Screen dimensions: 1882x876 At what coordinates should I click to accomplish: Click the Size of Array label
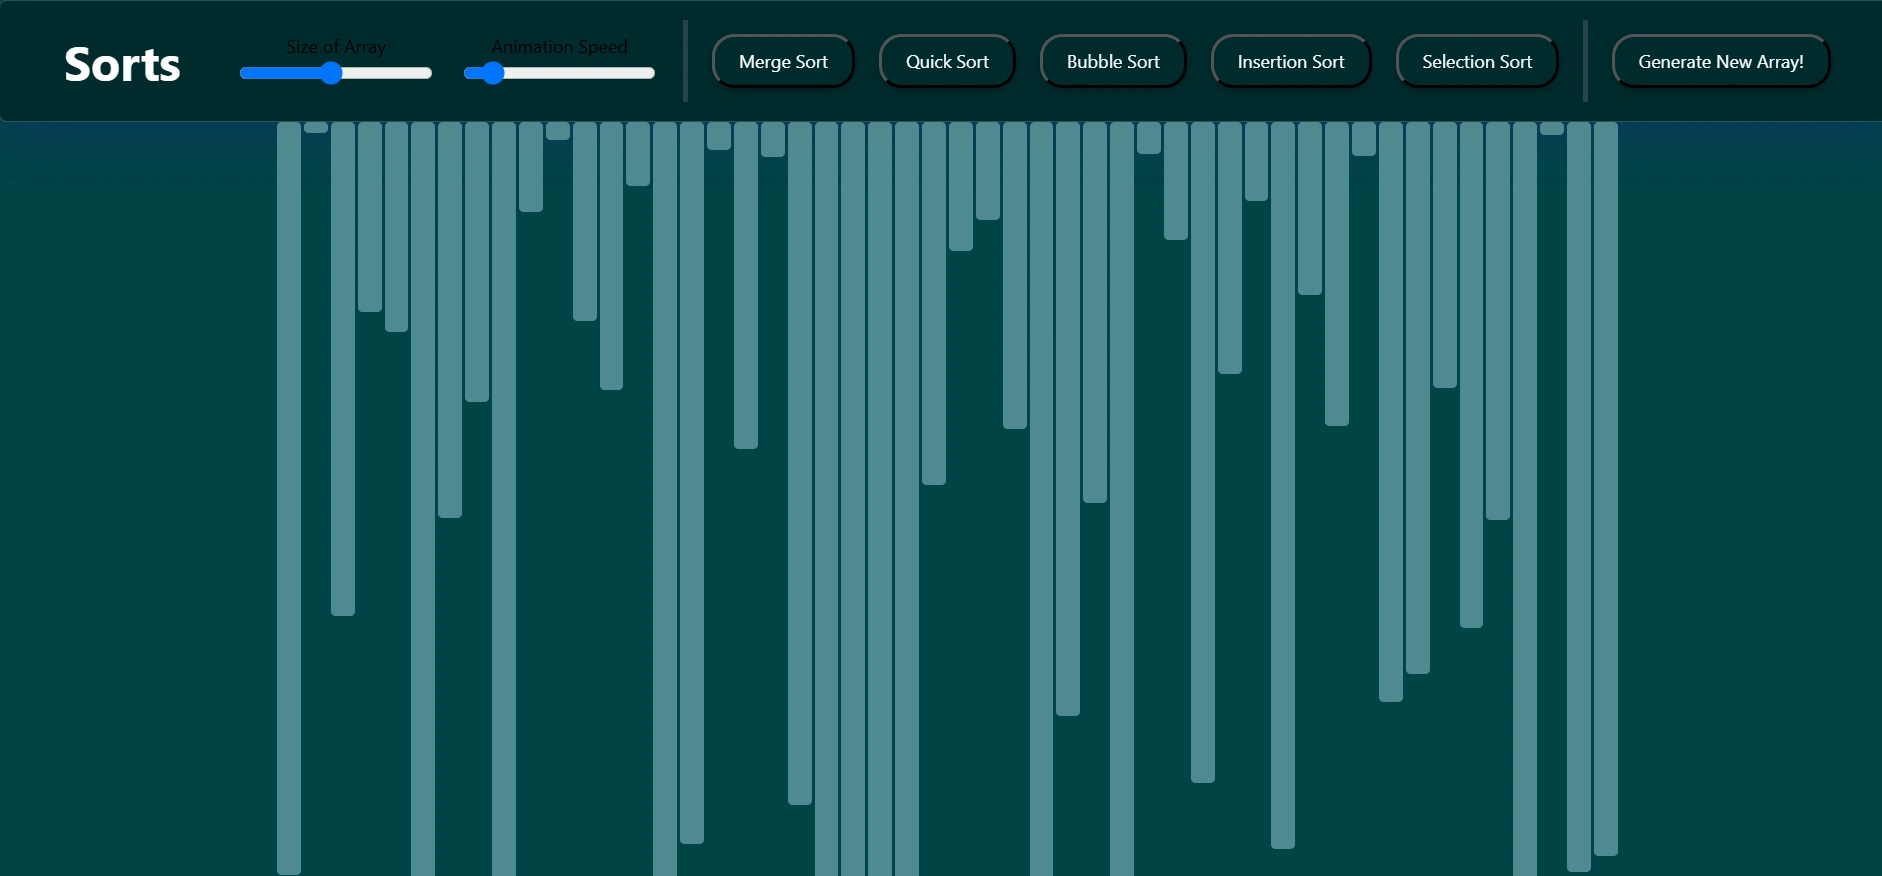(336, 47)
